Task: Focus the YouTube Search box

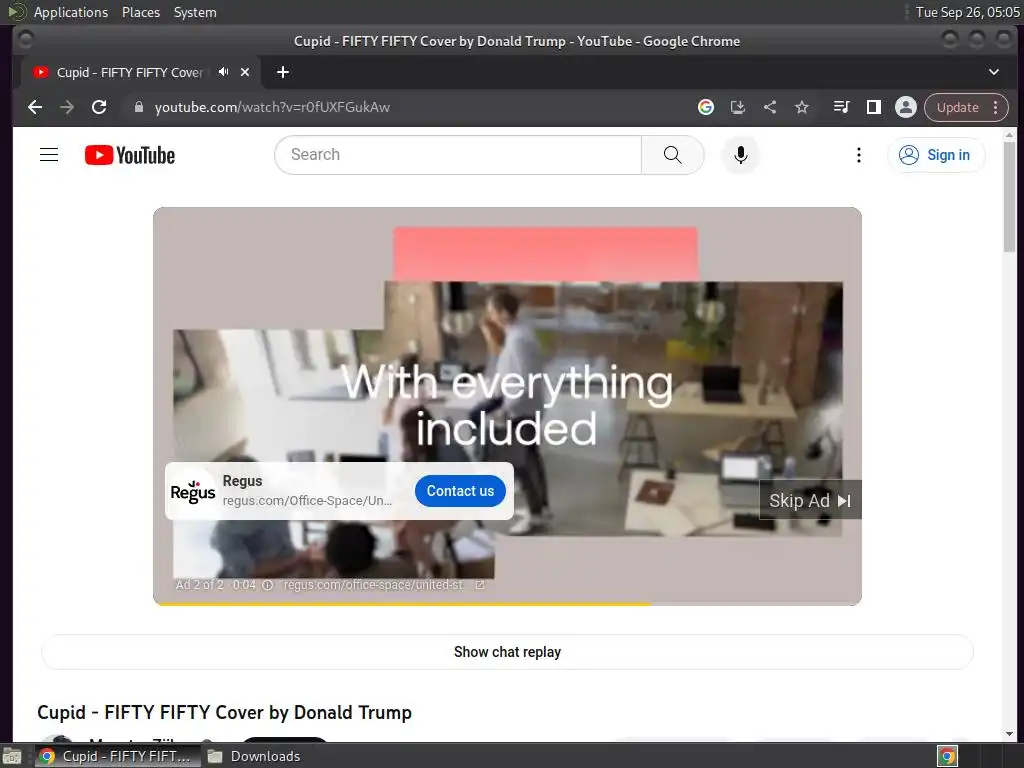Action: coord(458,155)
